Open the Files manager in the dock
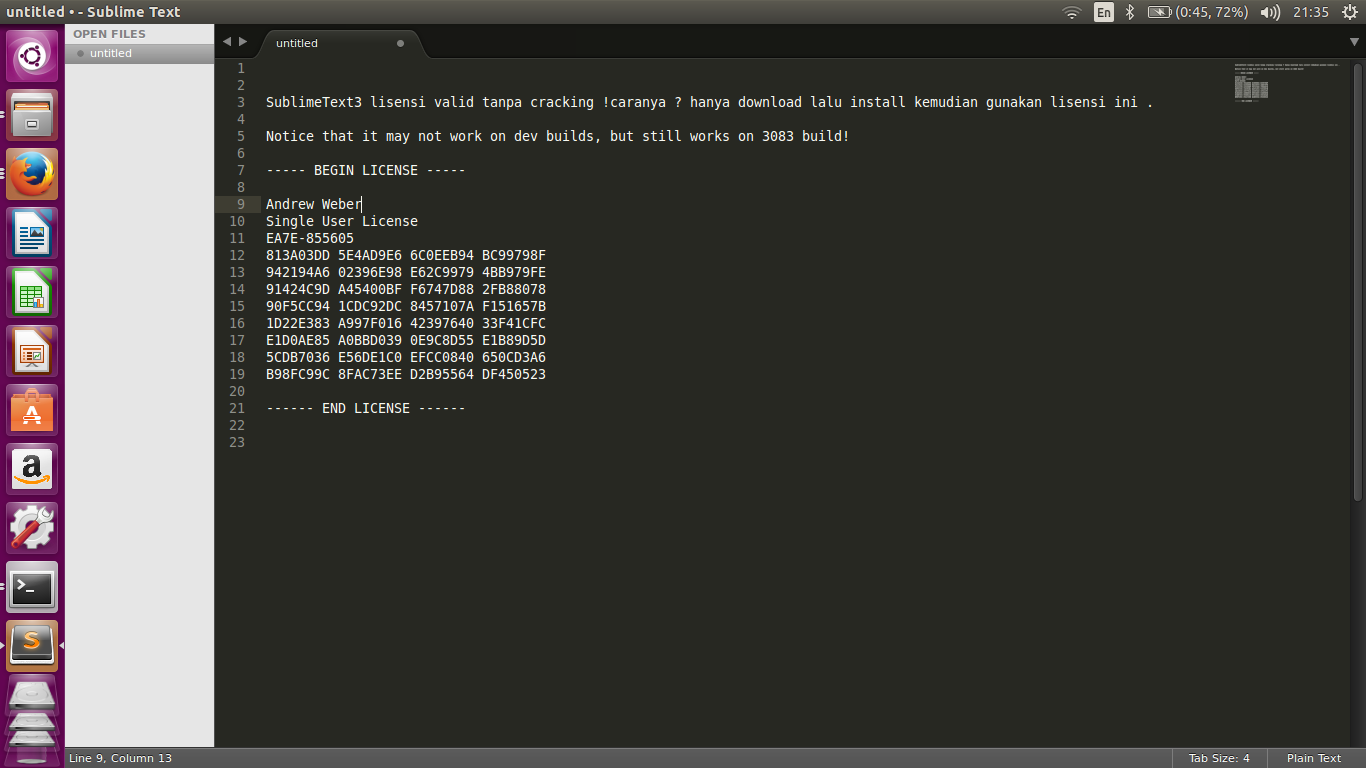This screenshot has height=768, width=1366. click(x=32, y=115)
